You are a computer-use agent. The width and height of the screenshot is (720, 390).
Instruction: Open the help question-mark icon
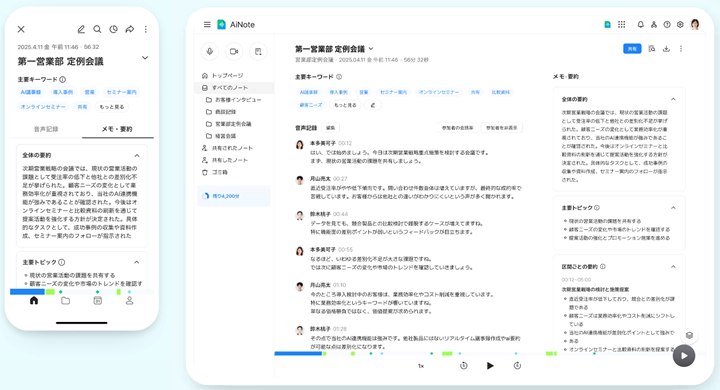click(x=667, y=25)
